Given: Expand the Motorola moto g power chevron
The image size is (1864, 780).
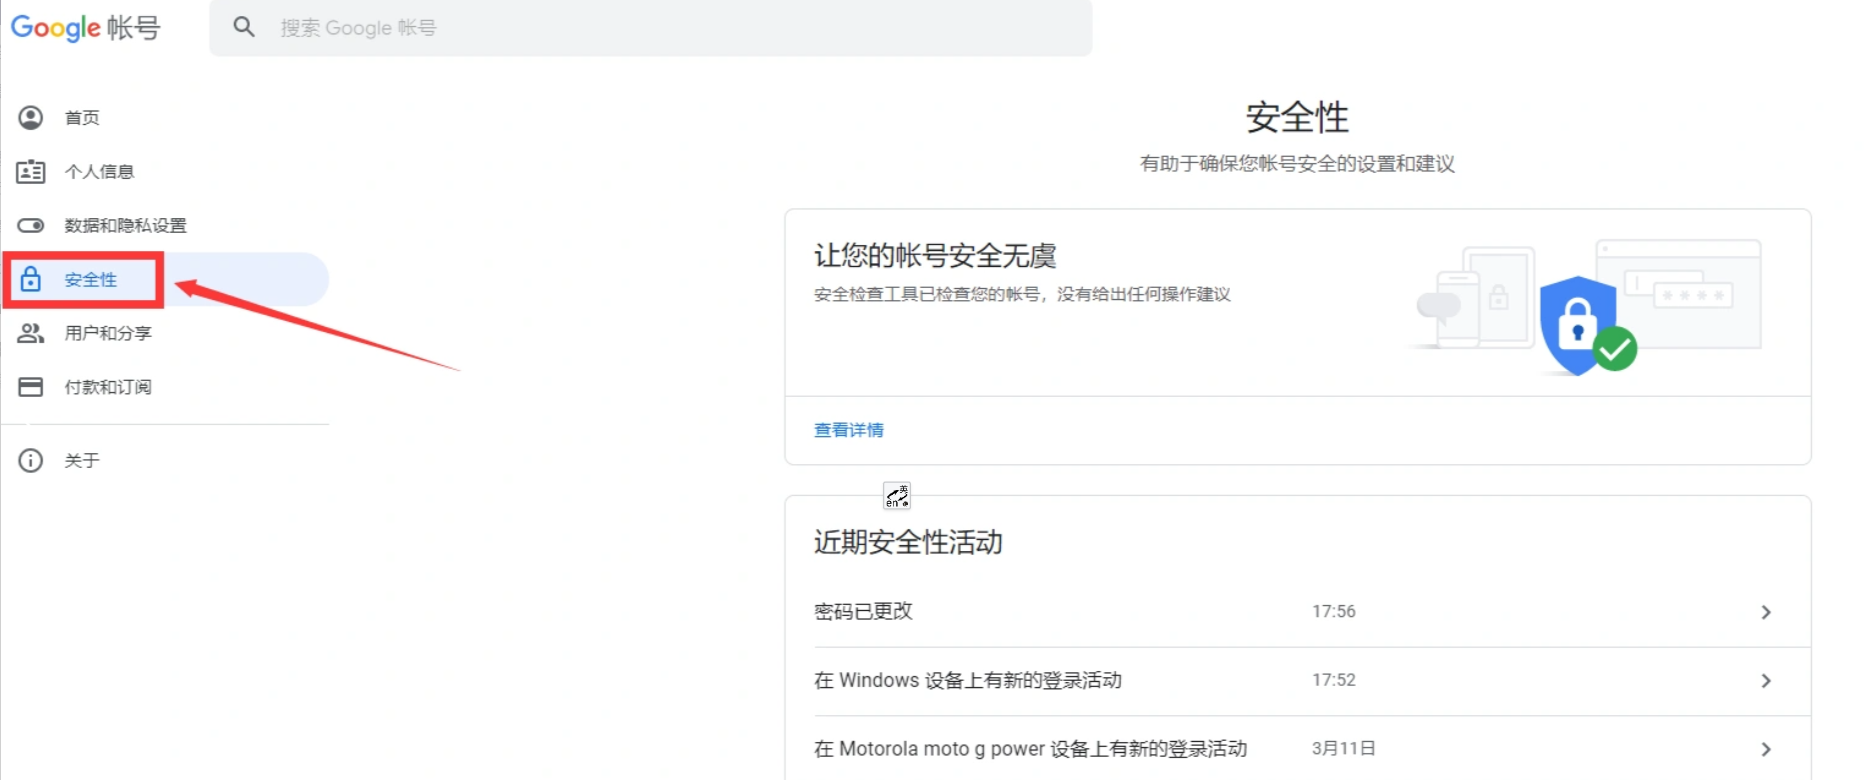Looking at the screenshot, I should (1766, 749).
